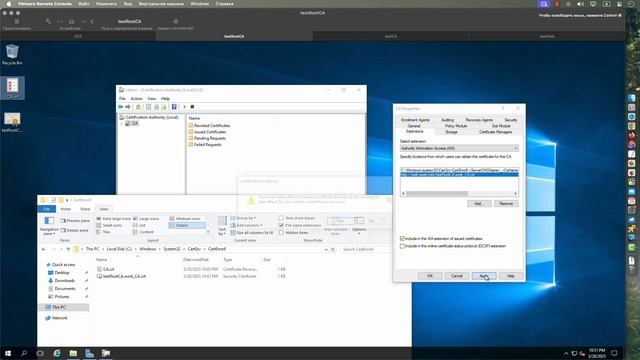Start the CA service with the play icon
The height and width of the screenshot is (360, 640).
(x=184, y=107)
